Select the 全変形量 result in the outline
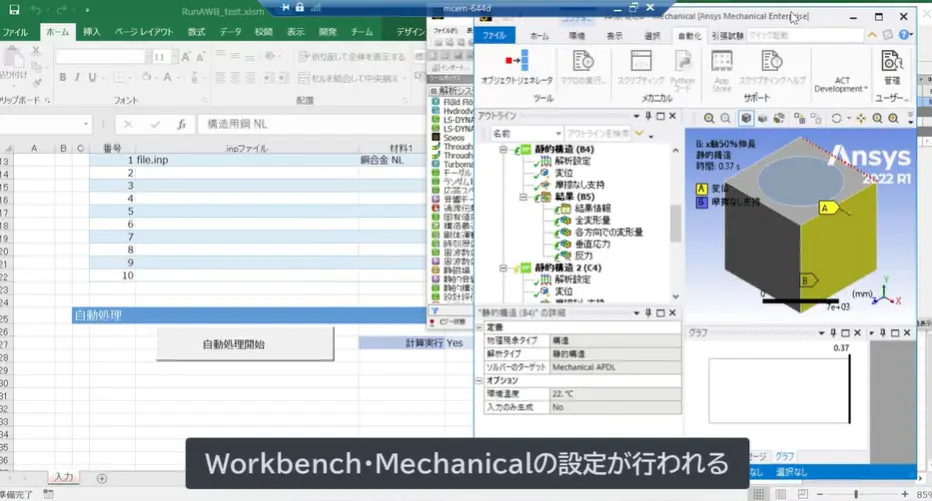The height and width of the screenshot is (501, 932). (x=593, y=220)
